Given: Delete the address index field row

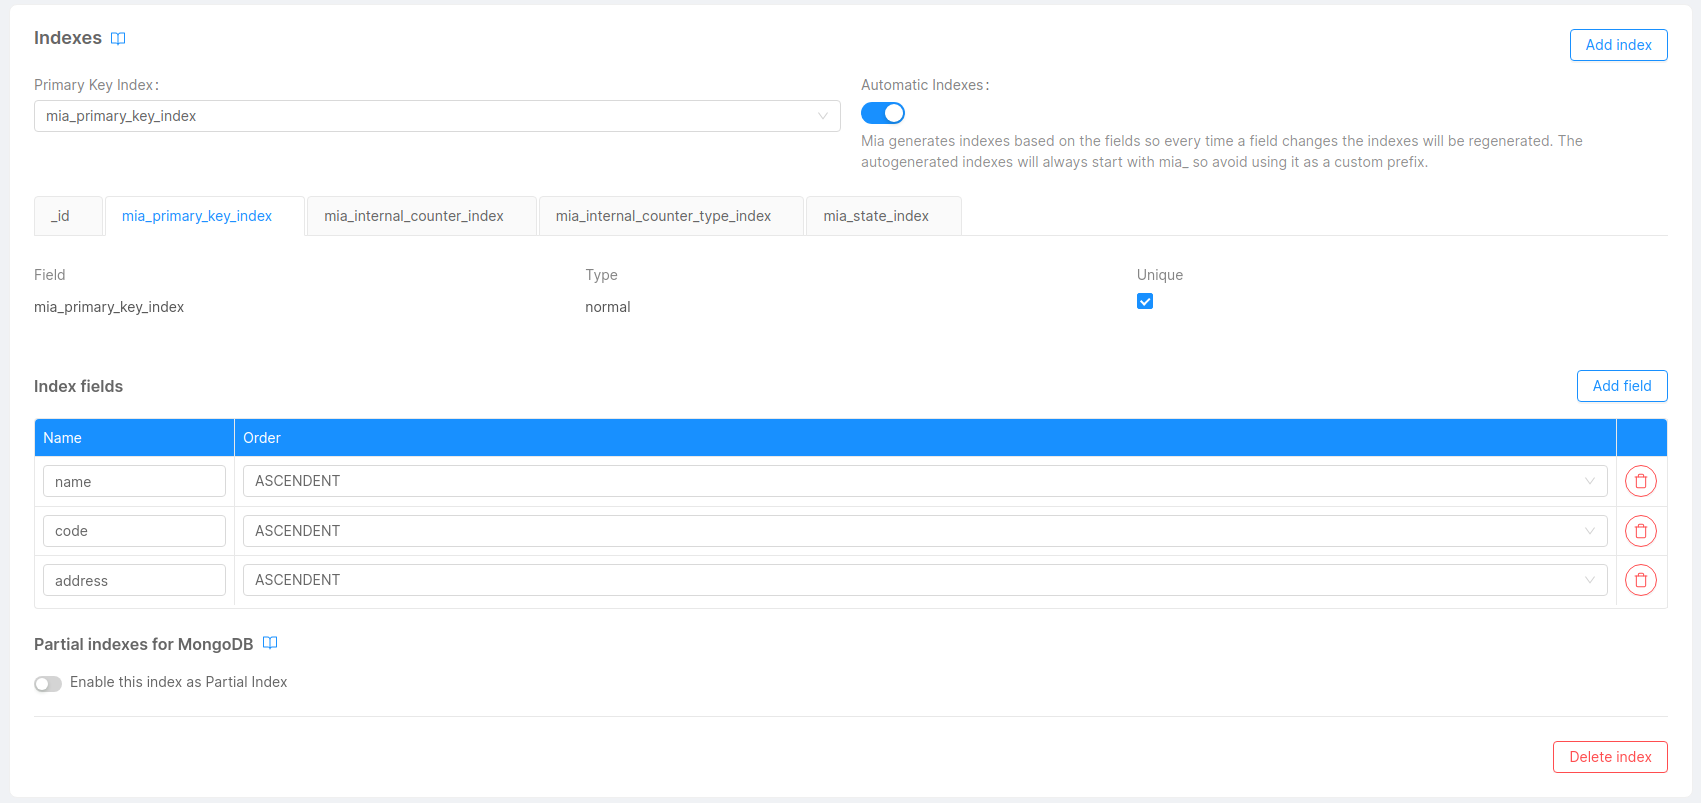Looking at the screenshot, I should click(x=1640, y=580).
